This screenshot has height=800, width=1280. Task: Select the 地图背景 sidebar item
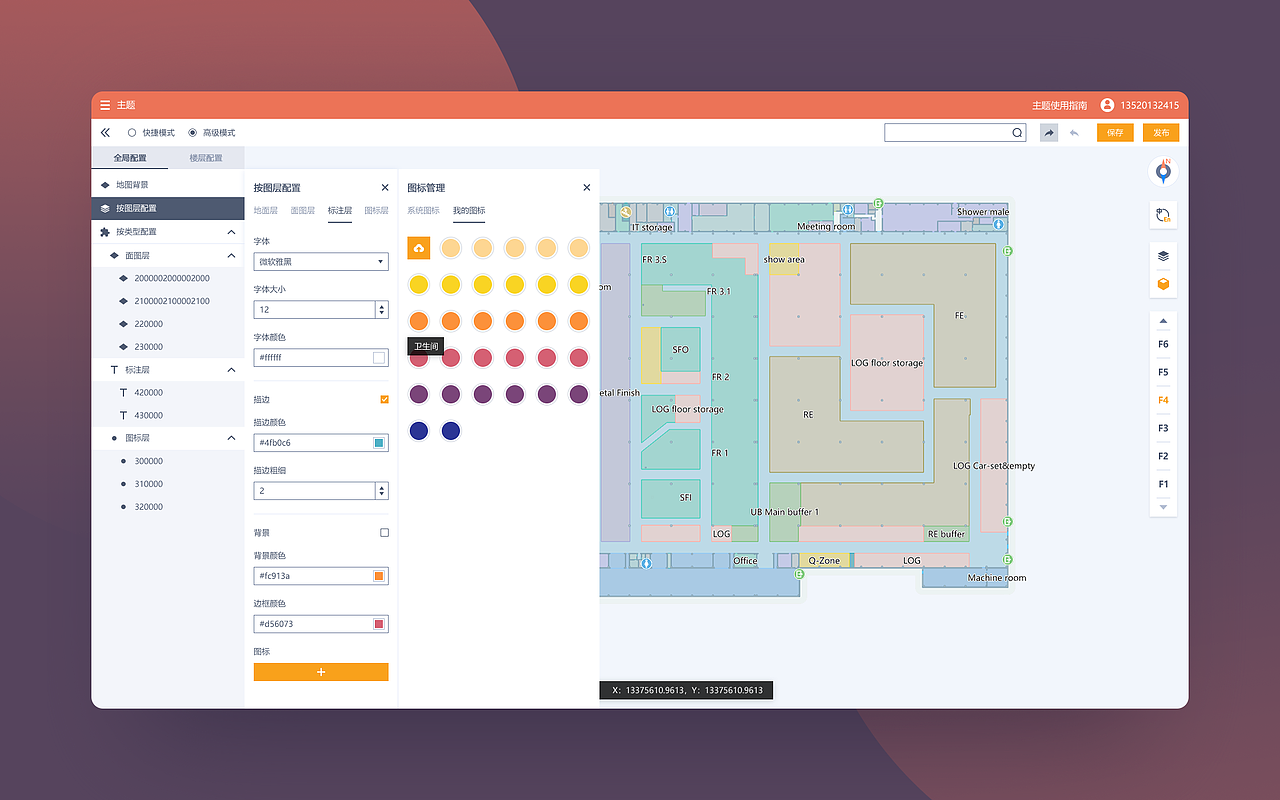168,185
